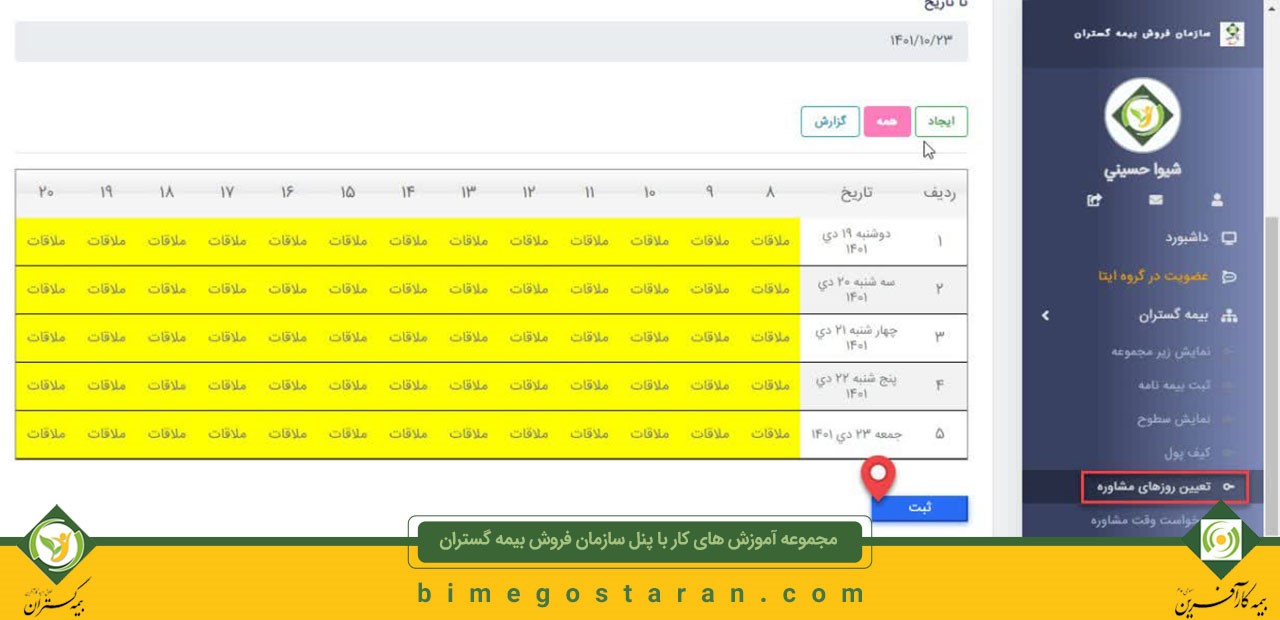Screen dimensions: 1280x620
Task: Click the hour 13 ملاقات cell for پنج شنبه ۲۲ دی
Action: pyautogui.click(x=468, y=385)
